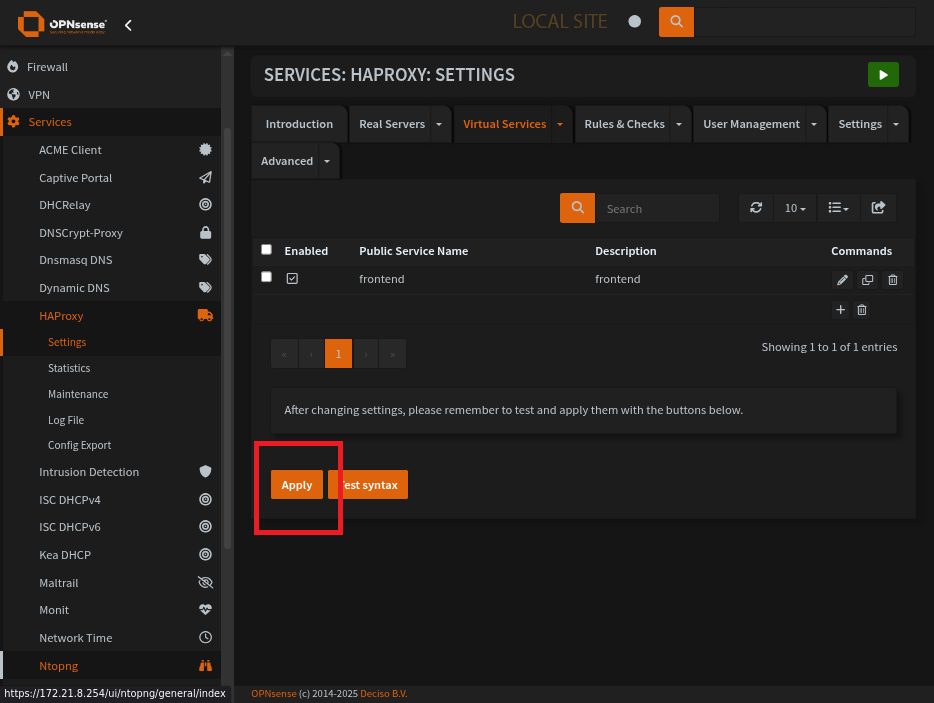The width and height of the screenshot is (934, 703).
Task: Delete the frontend row with its trash icon
Action: (x=892, y=280)
